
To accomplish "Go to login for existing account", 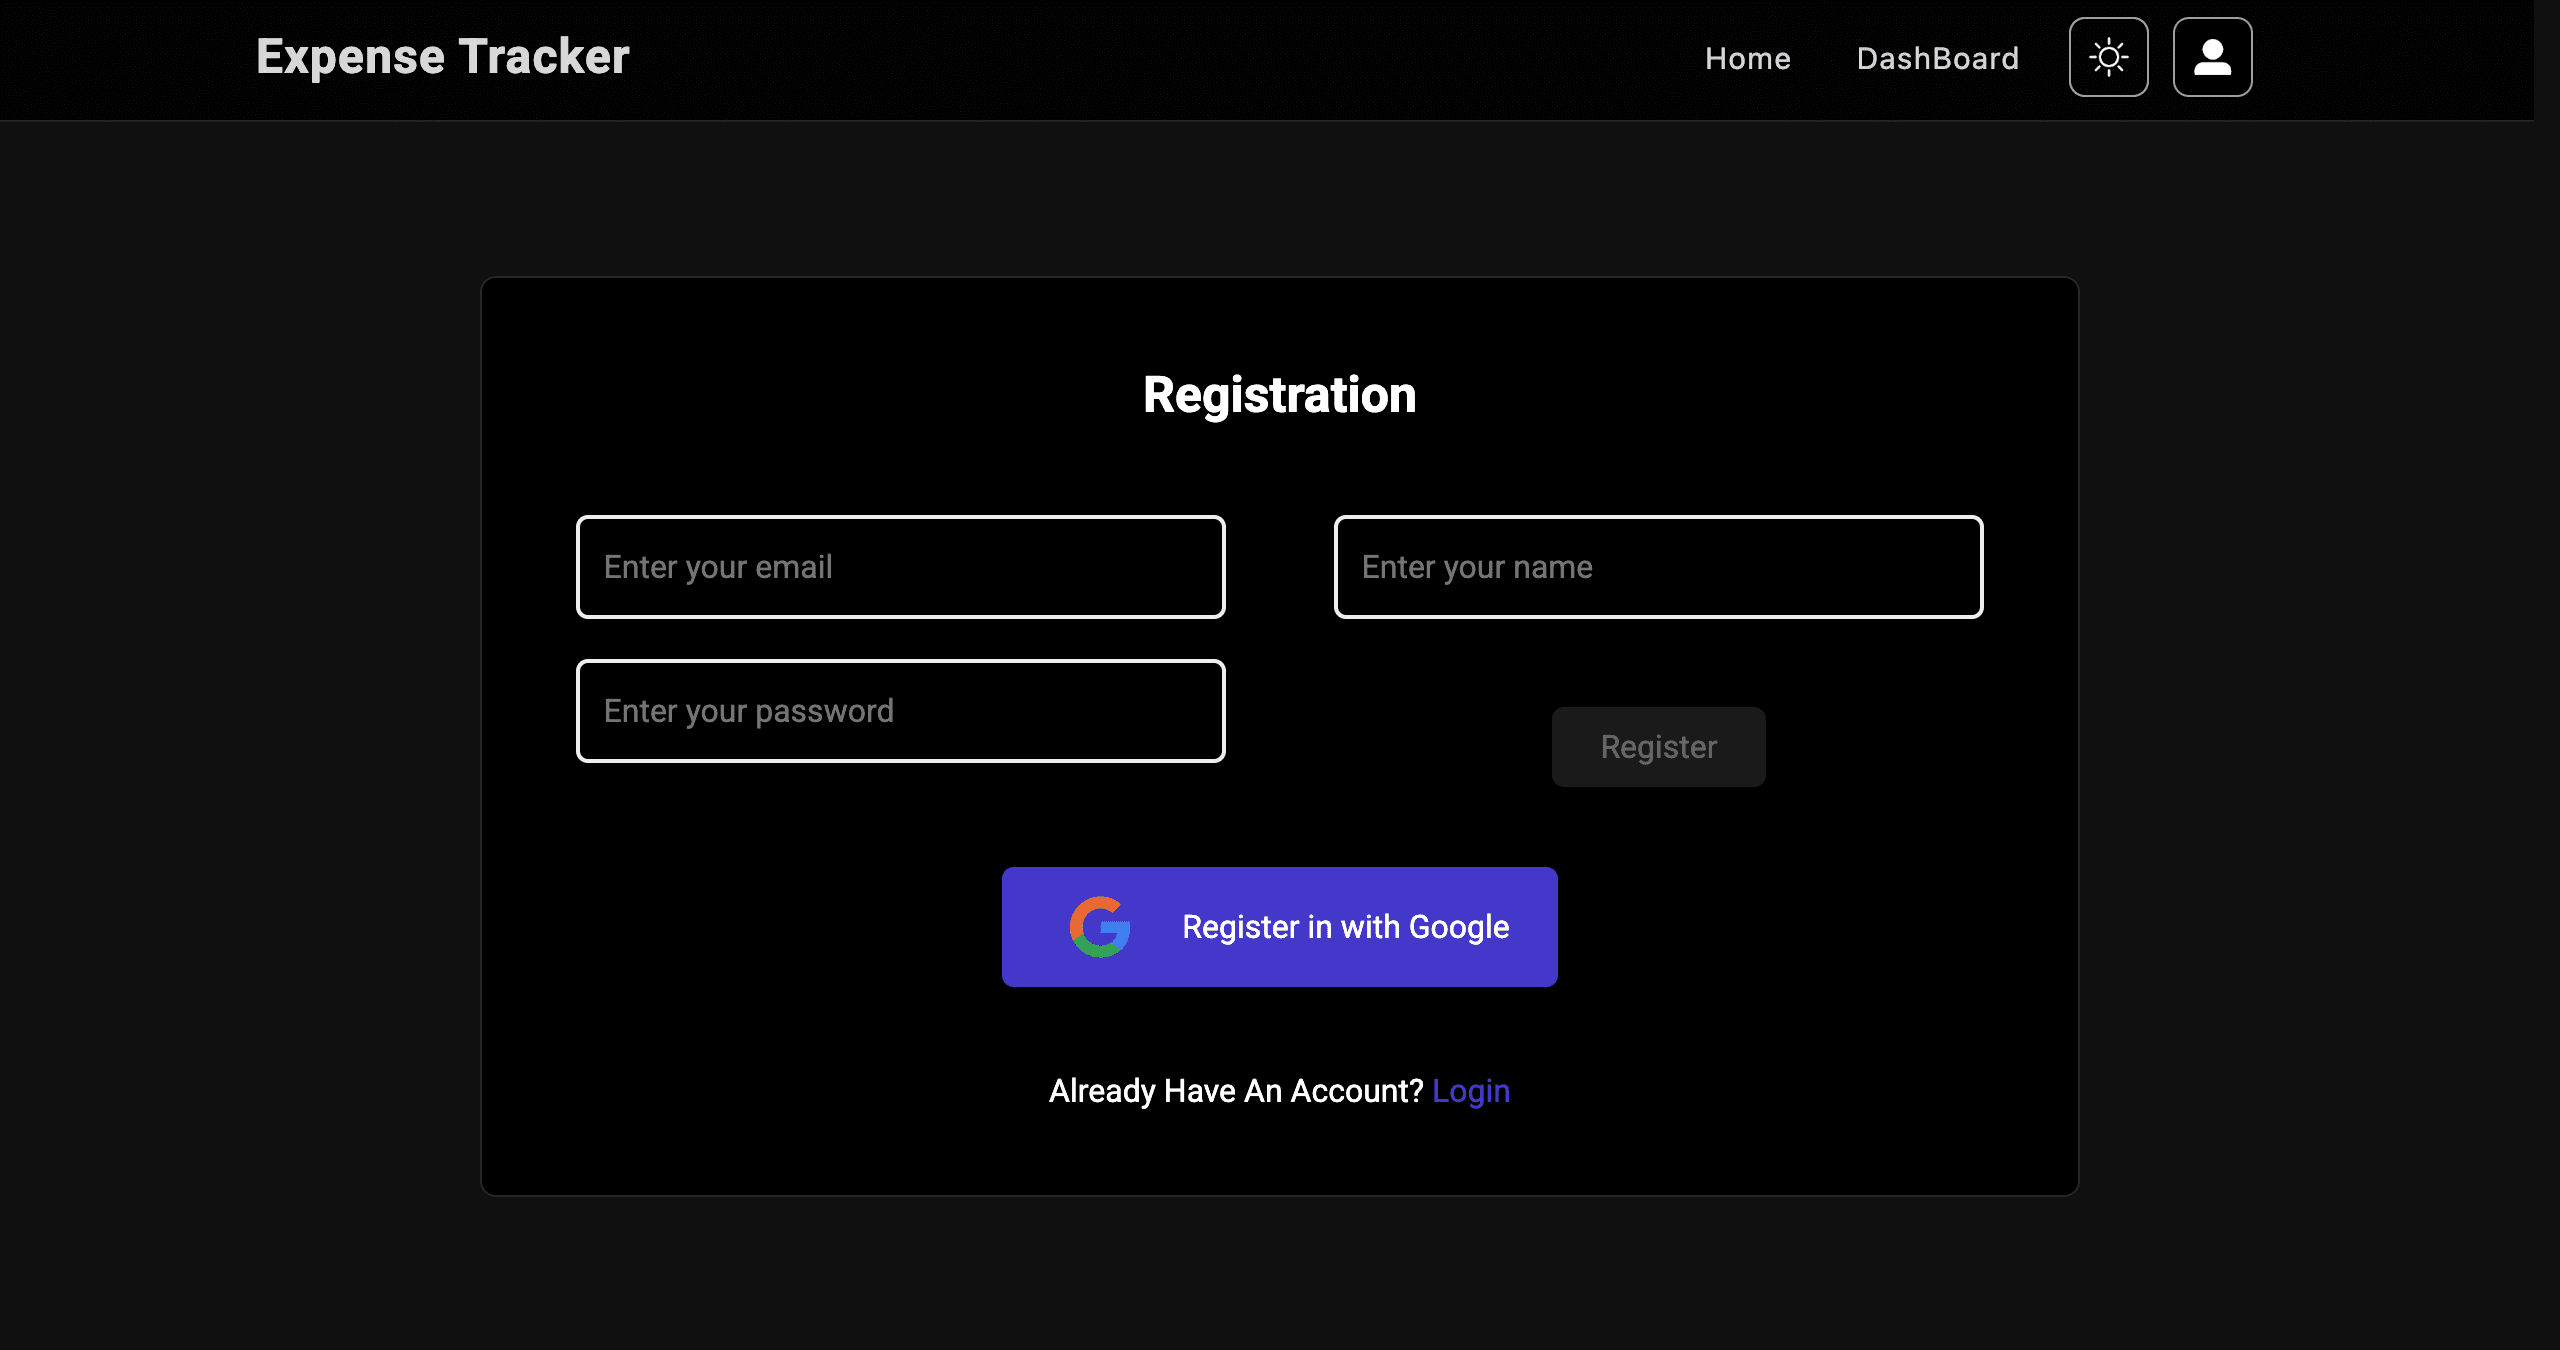I will [x=1471, y=1090].
